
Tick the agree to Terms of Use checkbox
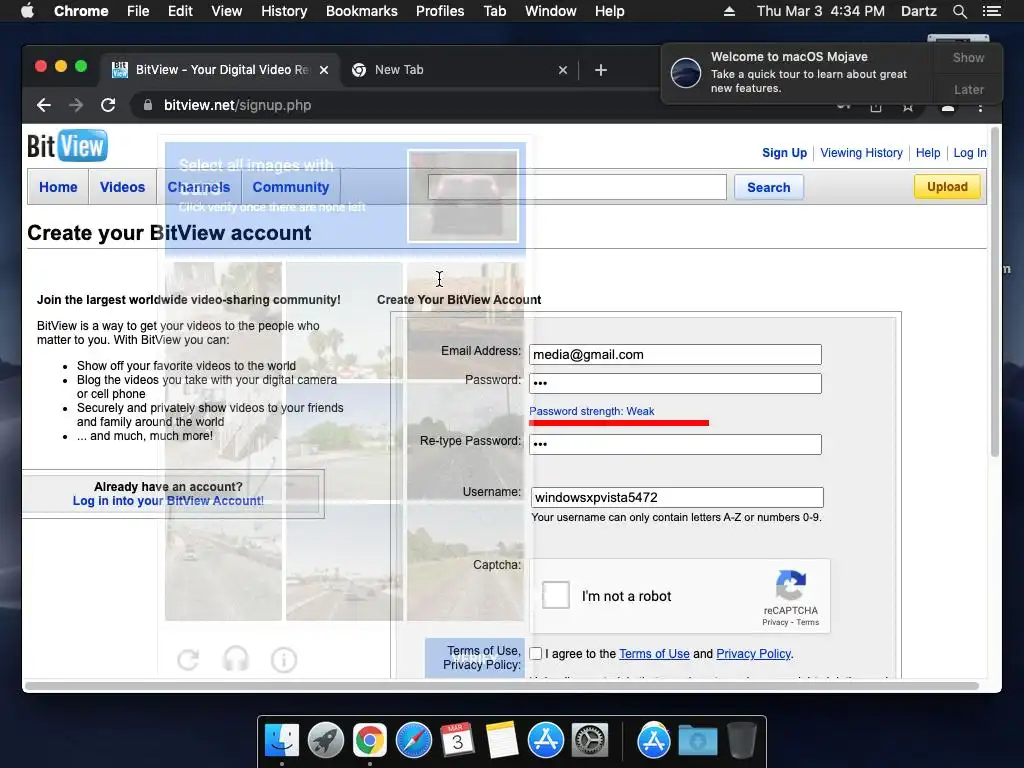536,654
